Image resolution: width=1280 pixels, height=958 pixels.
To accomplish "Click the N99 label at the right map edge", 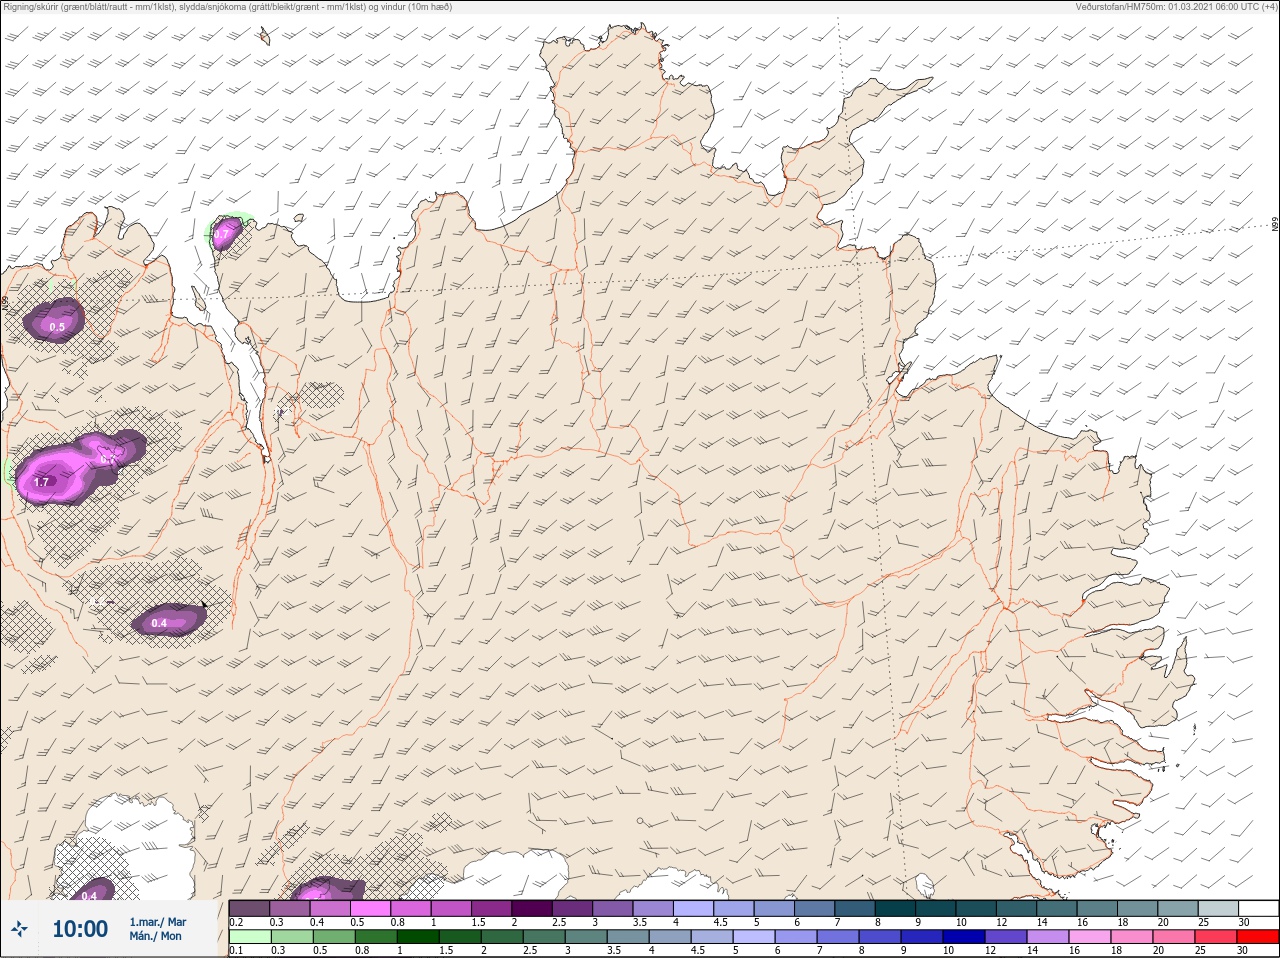I will click(x=1274, y=226).
